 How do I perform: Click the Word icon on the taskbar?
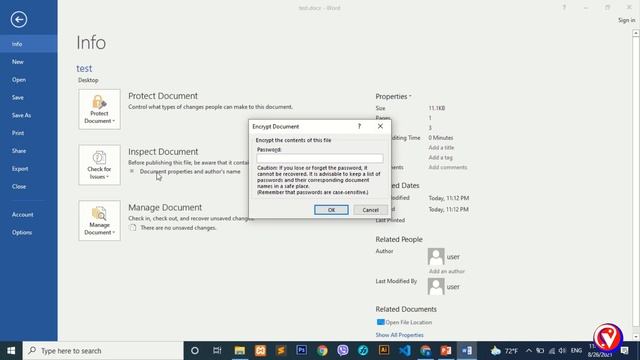[467, 351]
